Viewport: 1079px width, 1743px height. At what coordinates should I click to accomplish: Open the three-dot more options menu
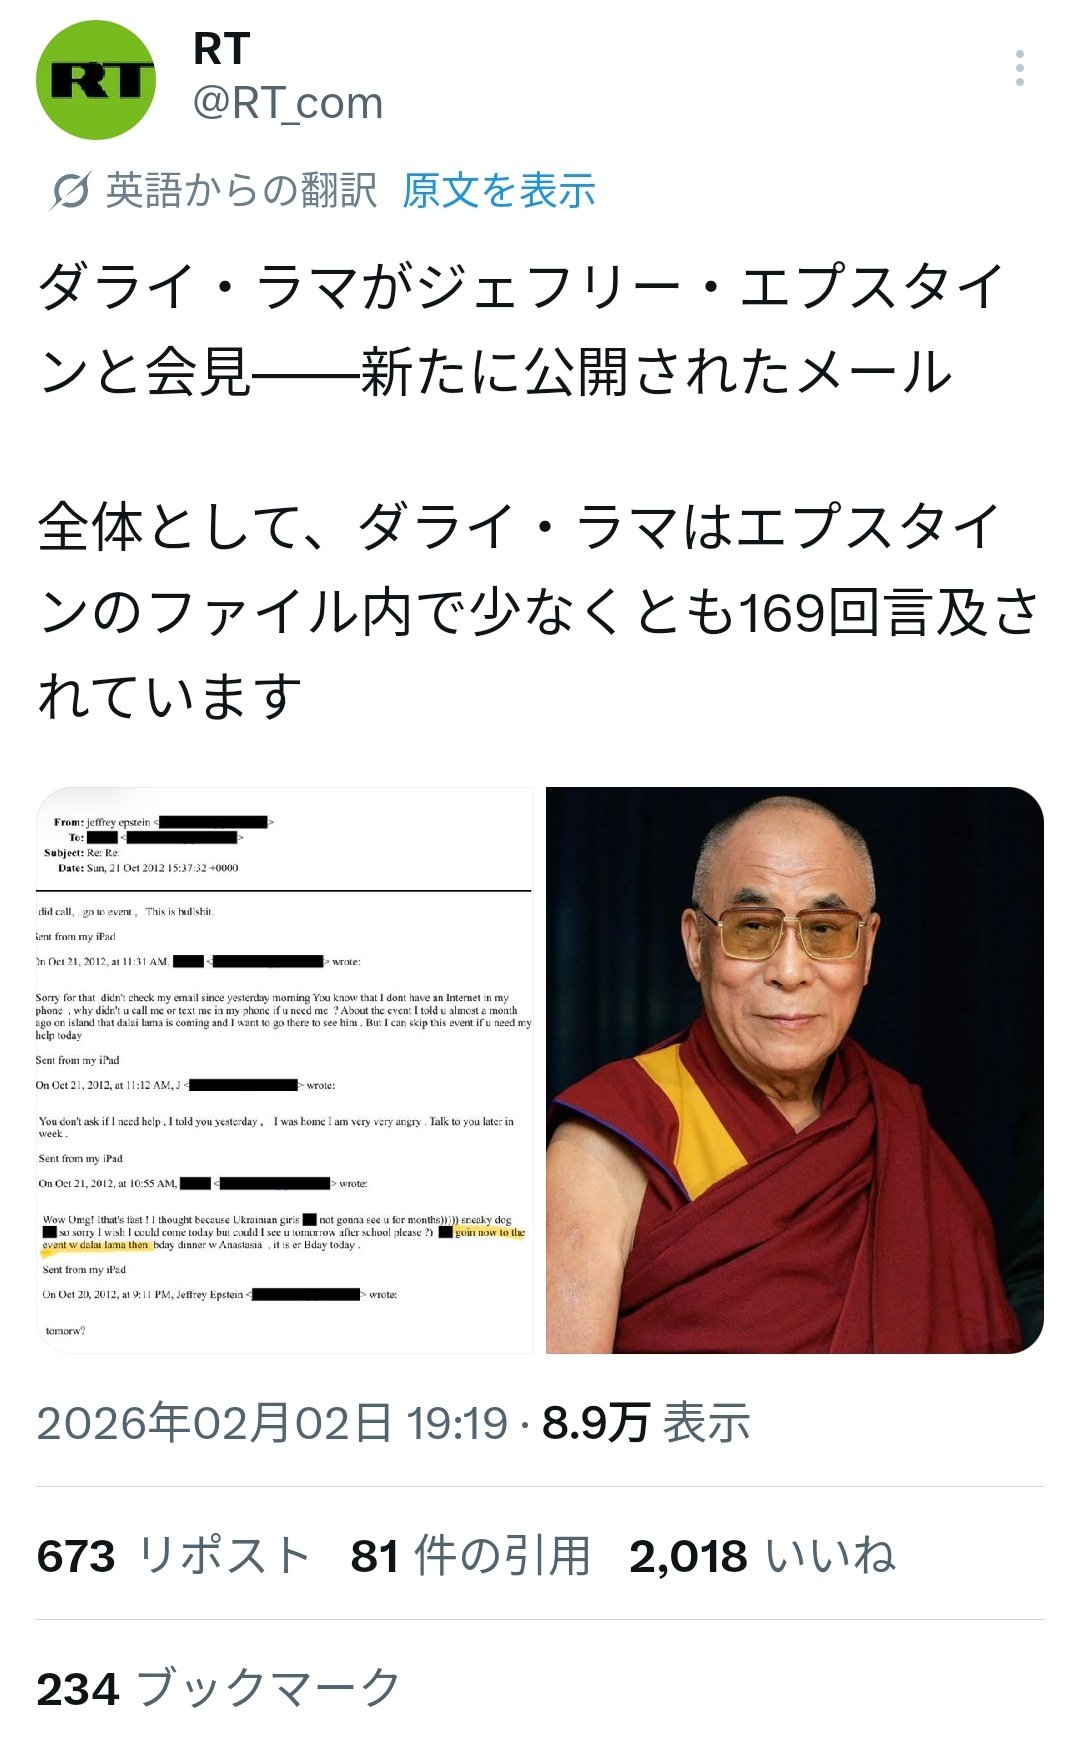pos(1019,68)
